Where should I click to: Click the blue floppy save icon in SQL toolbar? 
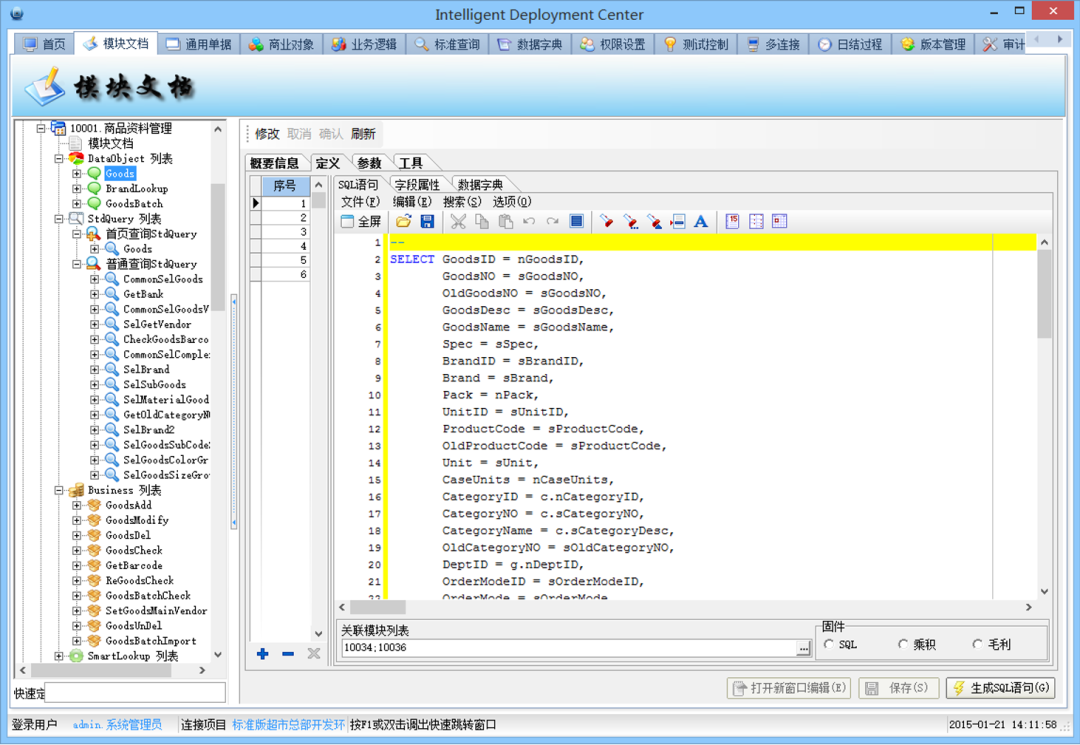click(427, 221)
